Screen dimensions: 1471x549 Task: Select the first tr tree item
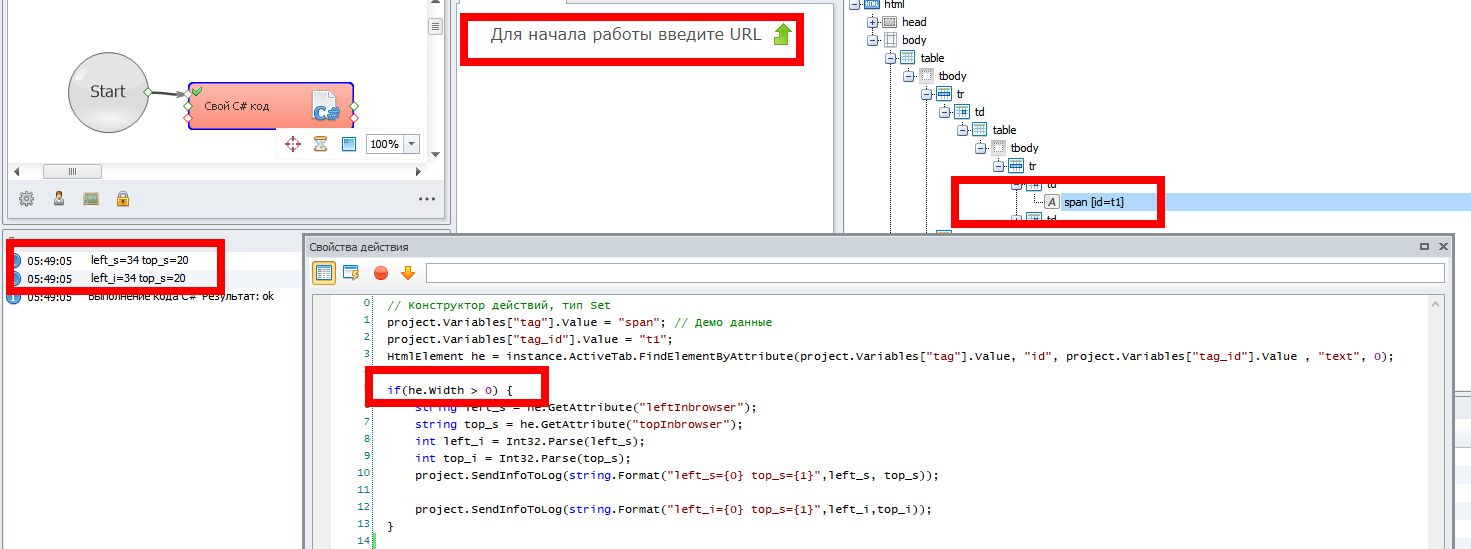960,94
